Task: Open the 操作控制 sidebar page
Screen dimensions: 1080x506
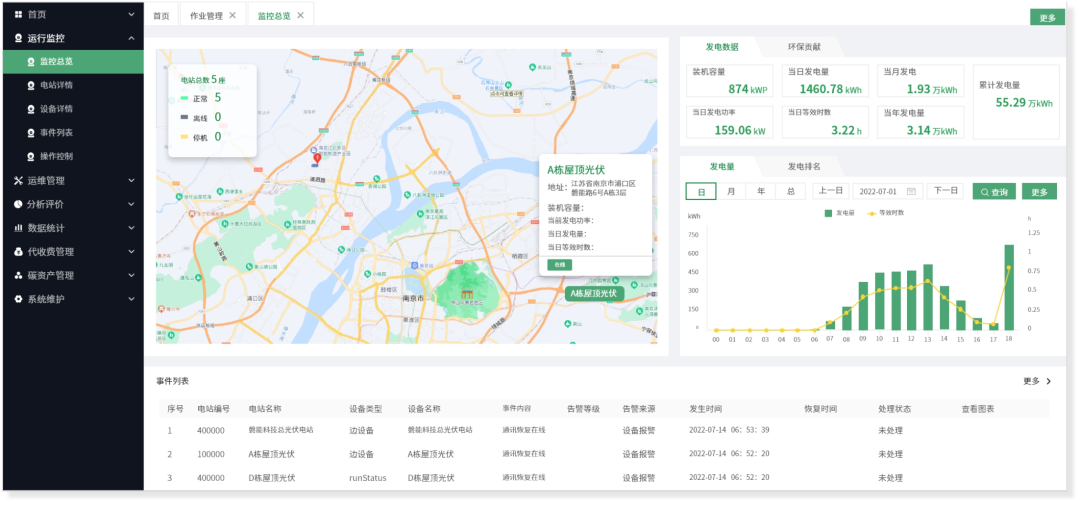Action: pos(73,156)
